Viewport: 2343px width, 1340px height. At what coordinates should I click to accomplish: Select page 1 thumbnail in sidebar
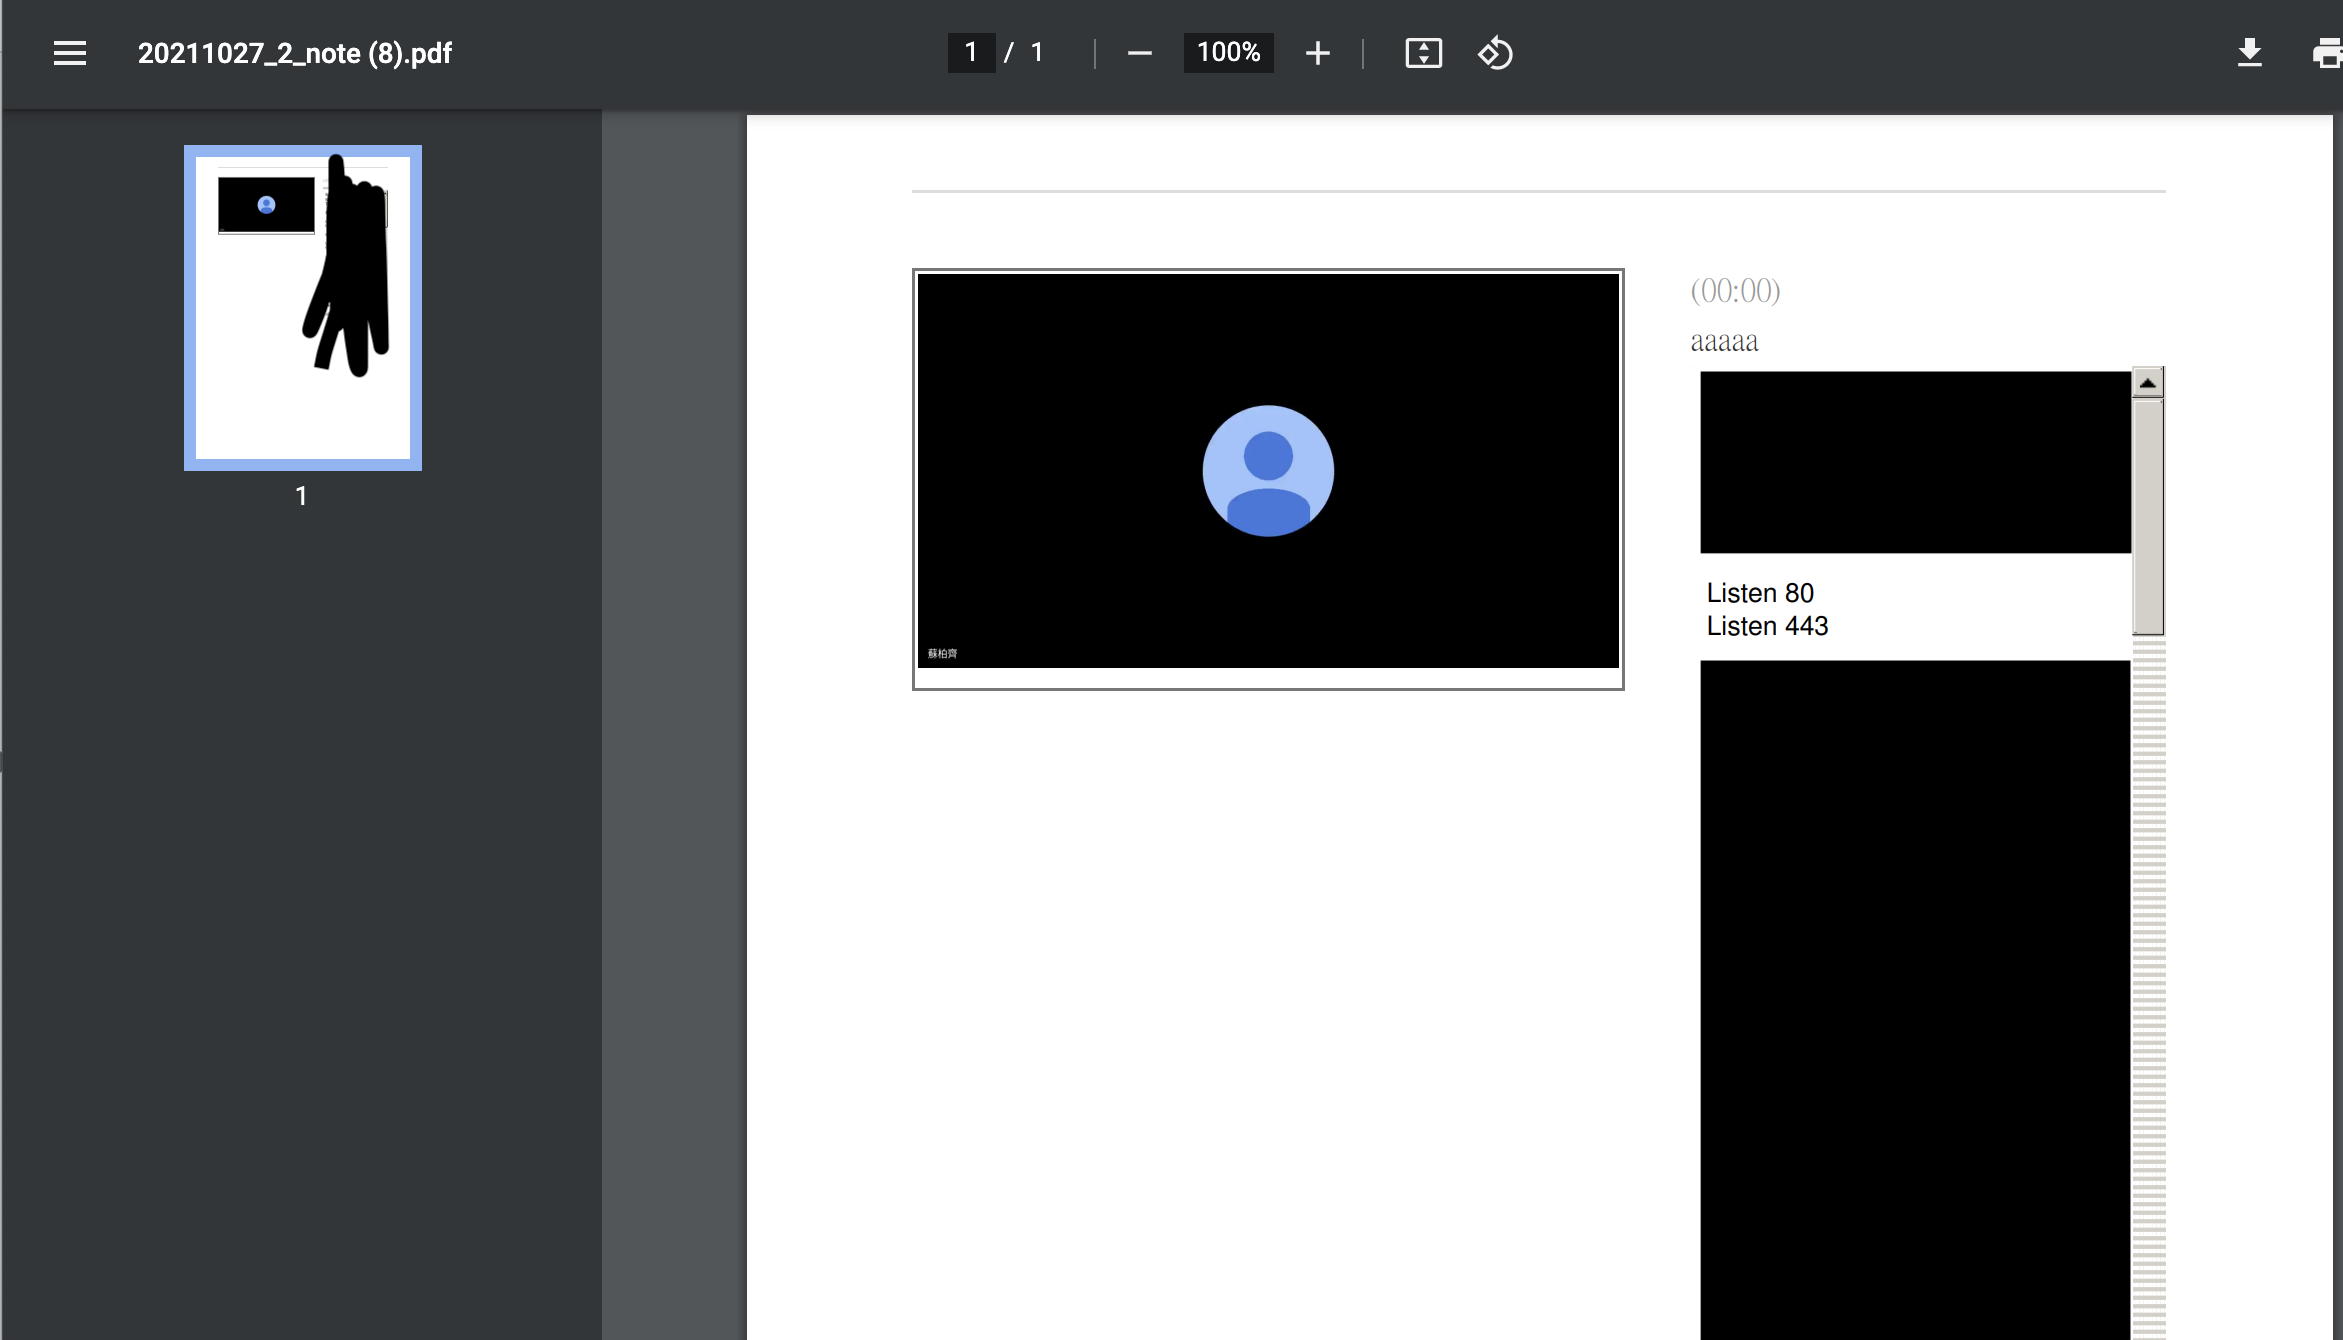[x=303, y=308]
